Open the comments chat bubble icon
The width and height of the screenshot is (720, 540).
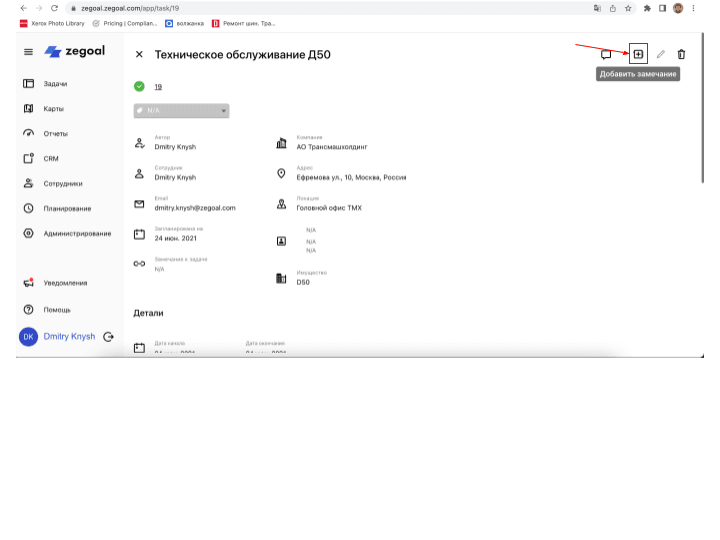point(606,54)
